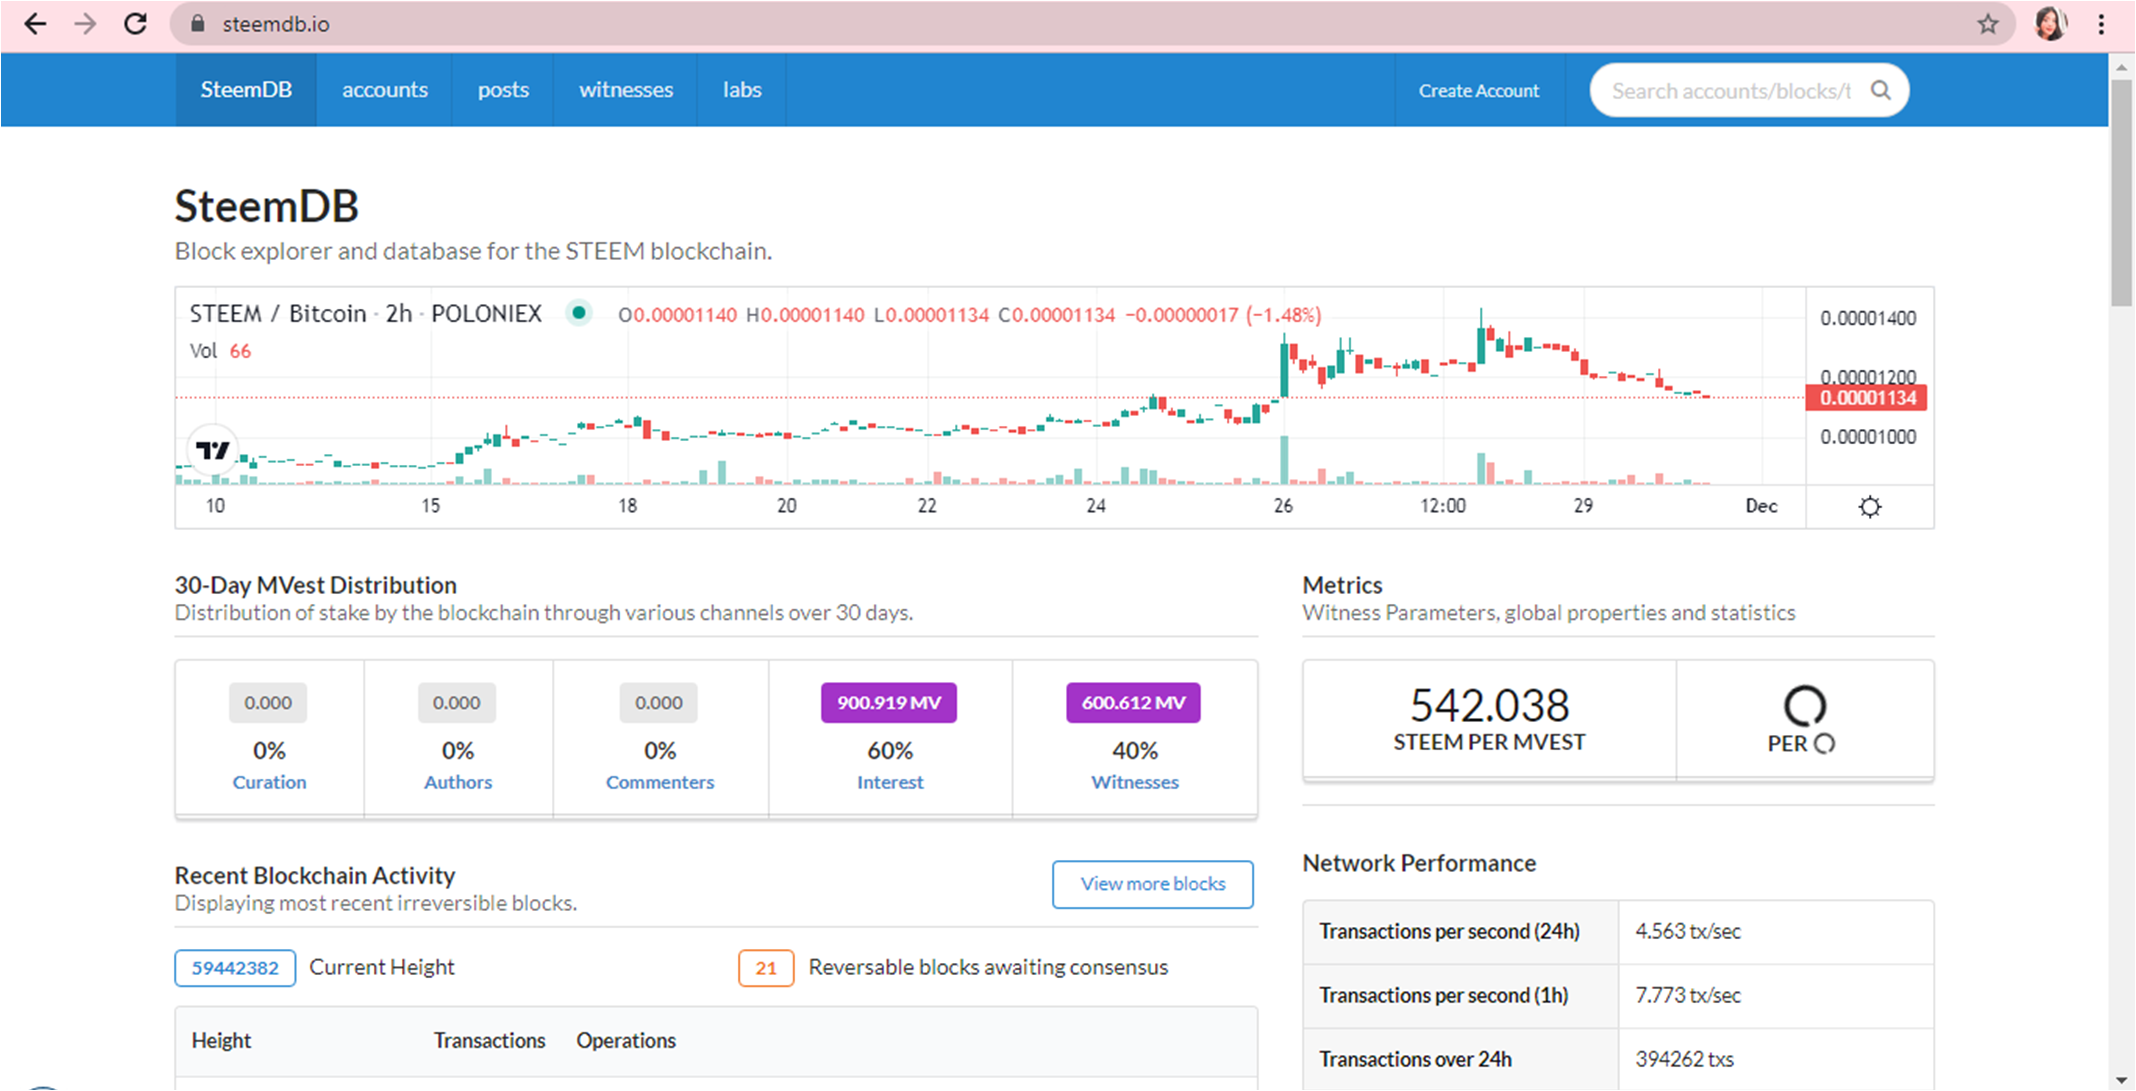
Task: Open the SteemDB home tab
Action: pos(246,90)
